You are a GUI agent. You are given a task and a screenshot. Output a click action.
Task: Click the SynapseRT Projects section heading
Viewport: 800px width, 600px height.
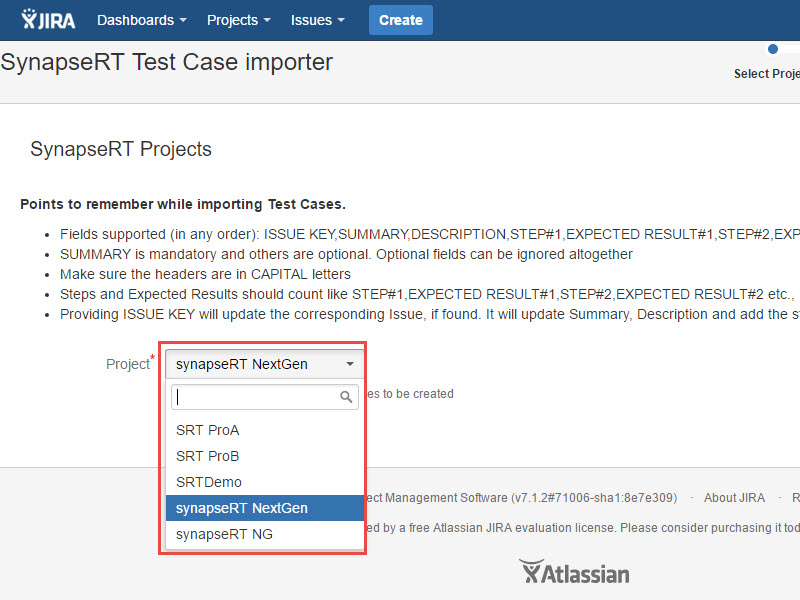pyautogui.click(x=121, y=149)
